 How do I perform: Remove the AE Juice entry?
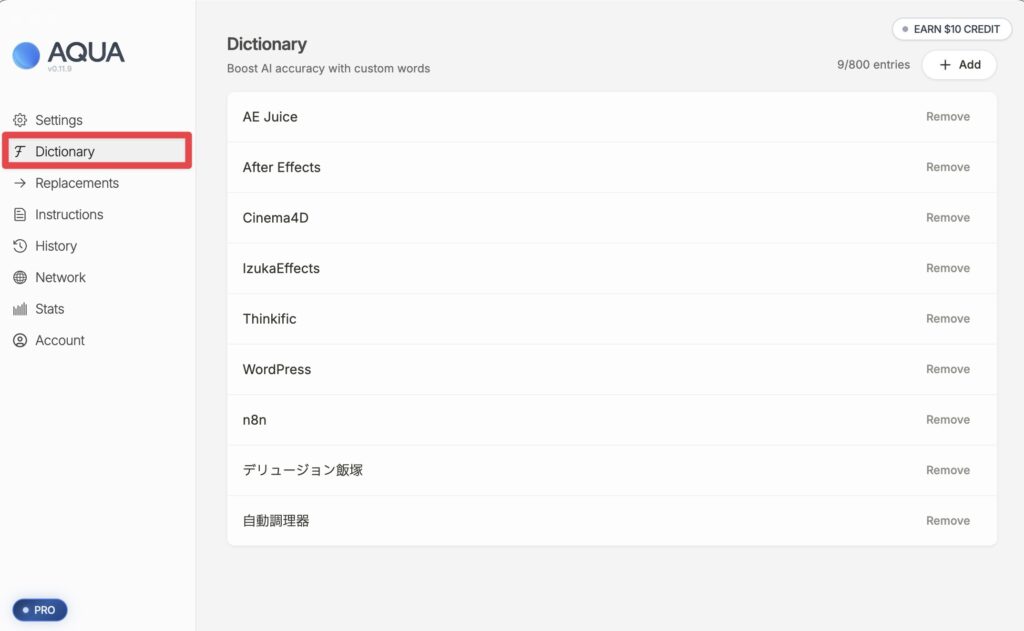click(x=947, y=117)
